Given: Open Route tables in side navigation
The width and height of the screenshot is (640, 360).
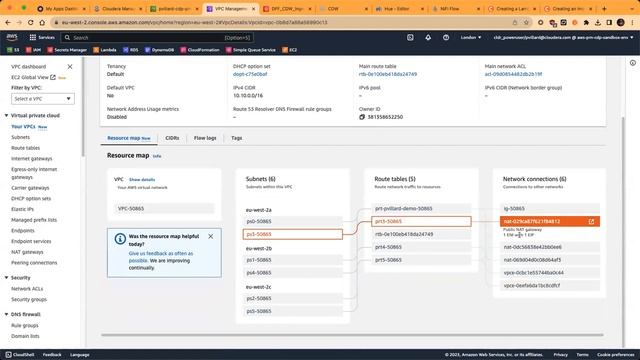Looking at the screenshot, I should point(26,148).
